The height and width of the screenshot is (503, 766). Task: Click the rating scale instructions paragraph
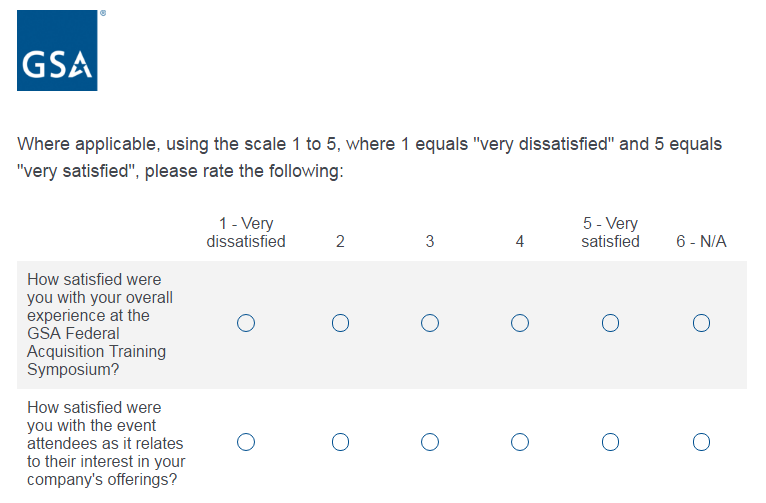click(370, 158)
